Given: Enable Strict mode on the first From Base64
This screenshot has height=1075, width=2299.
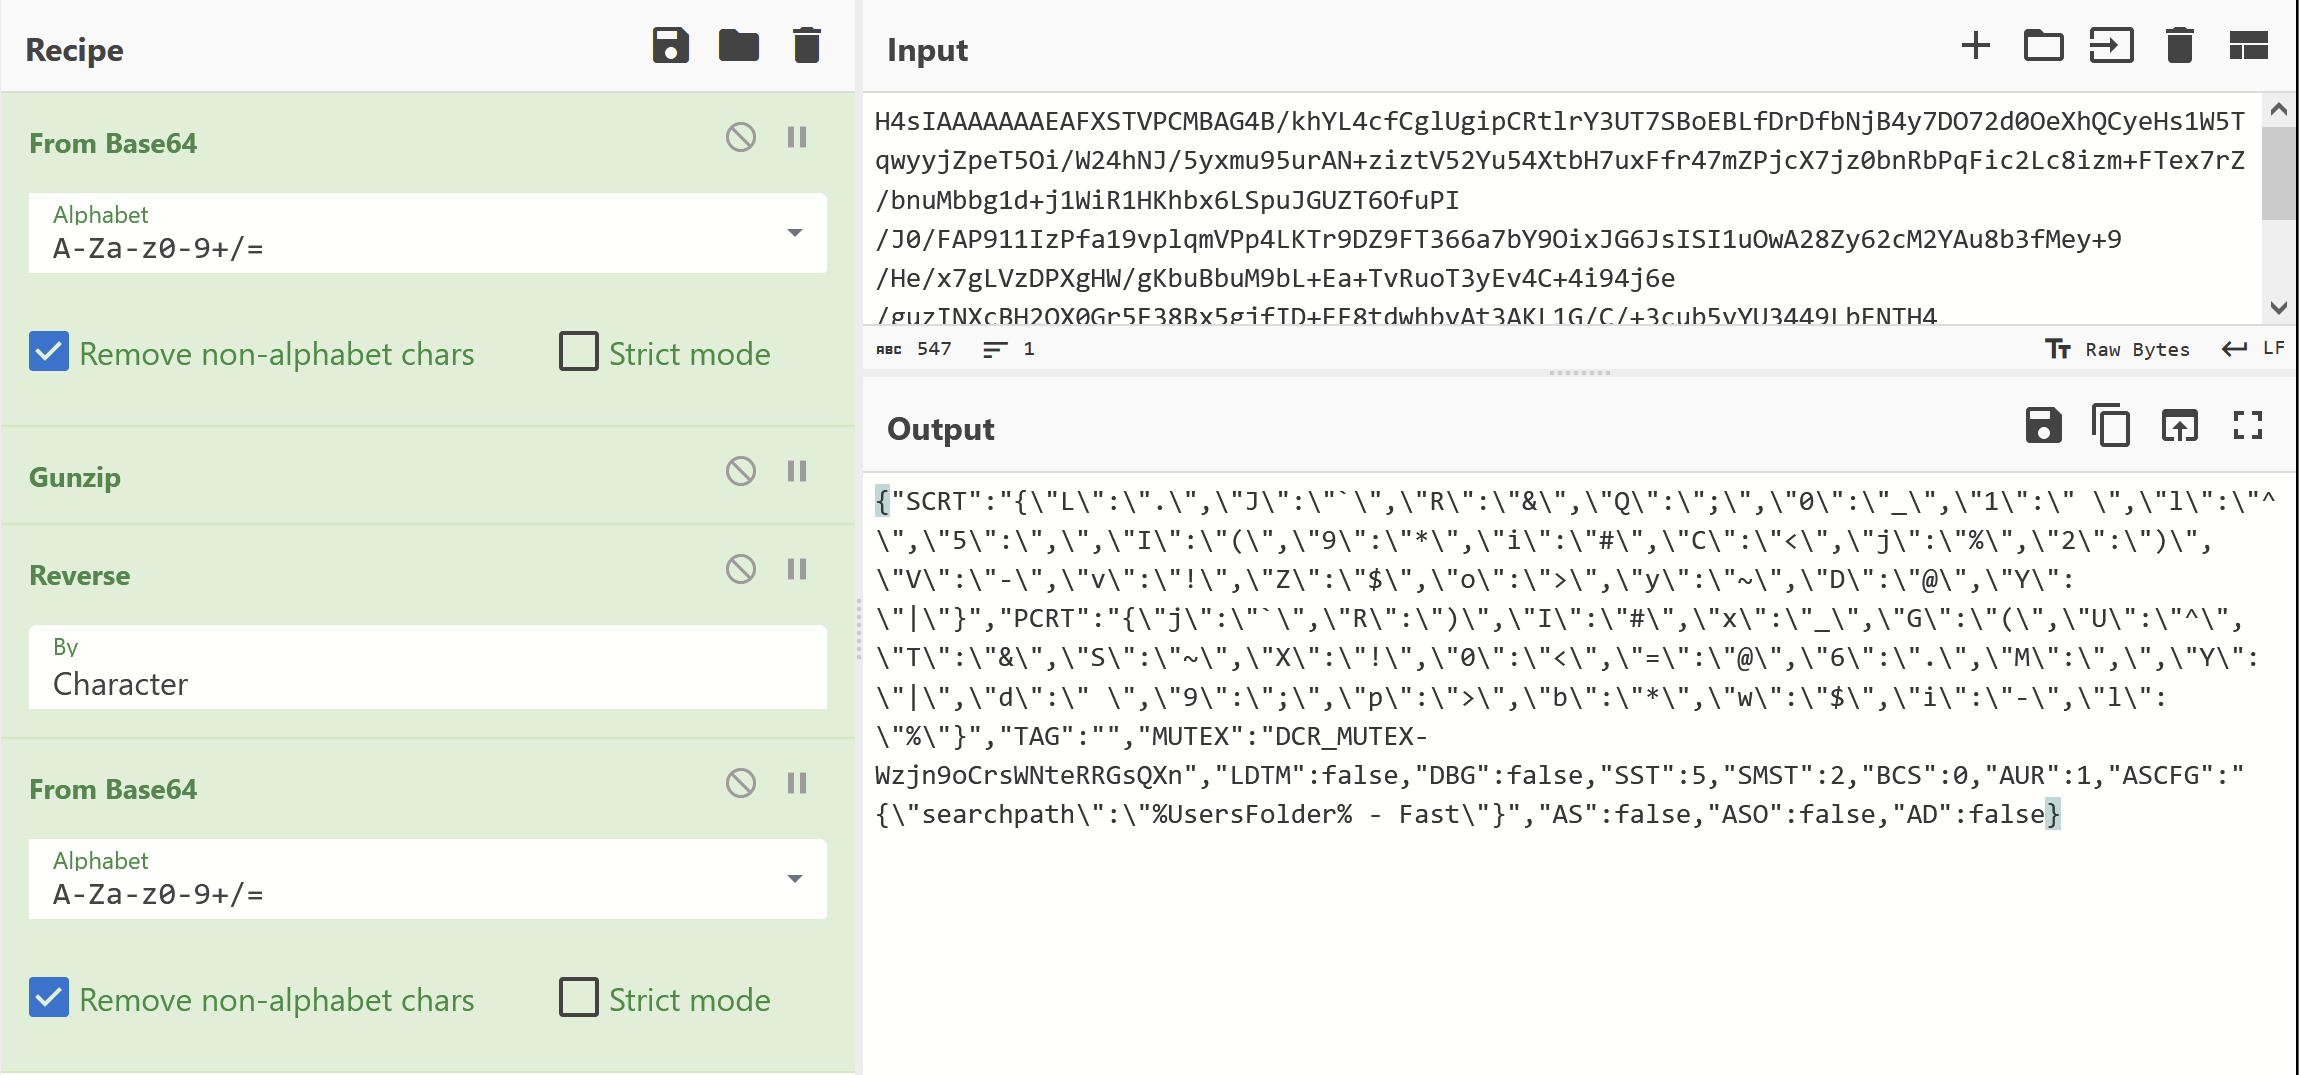Looking at the screenshot, I should [578, 352].
